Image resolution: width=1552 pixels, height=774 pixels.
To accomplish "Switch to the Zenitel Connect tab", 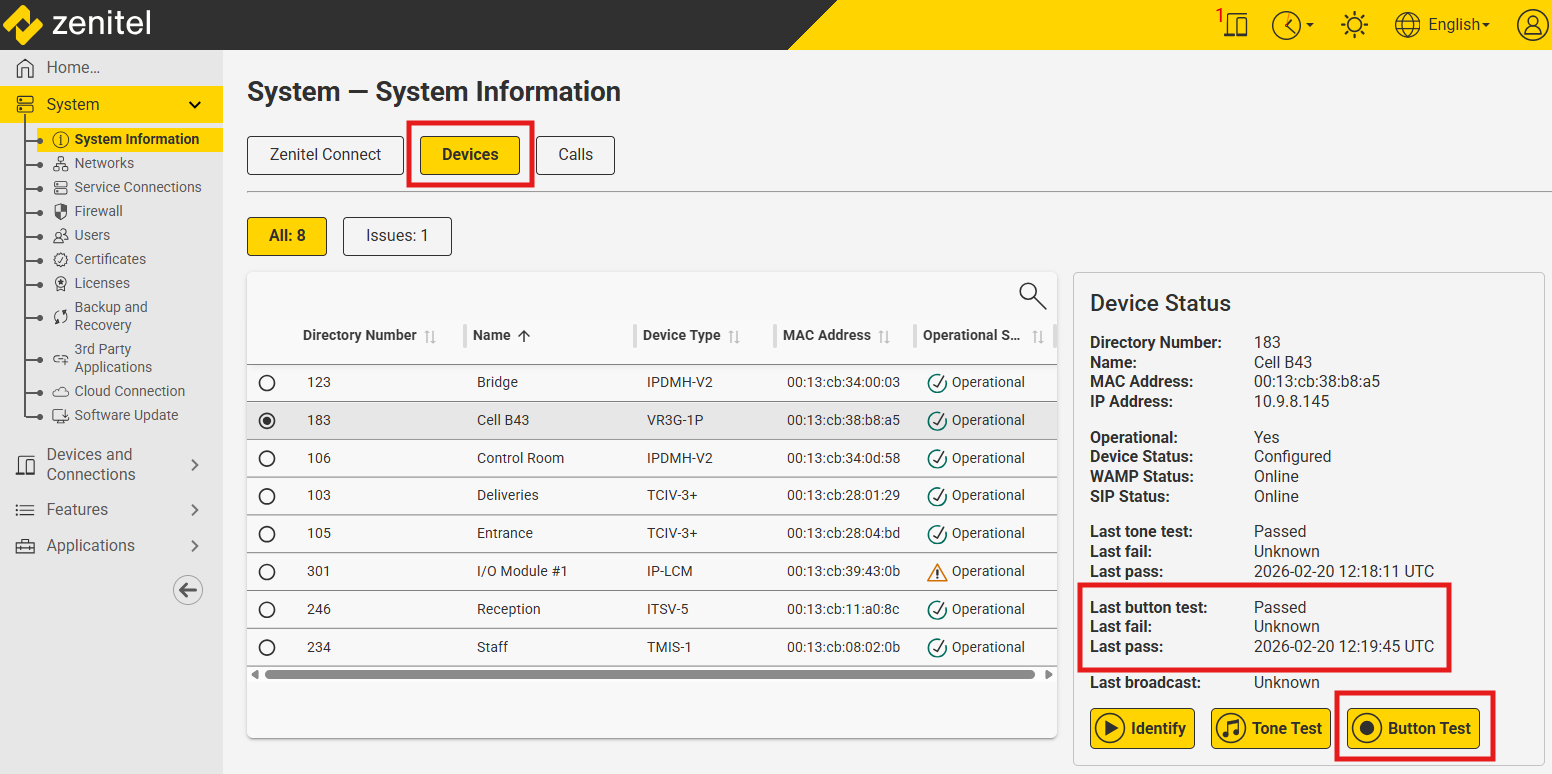I will (x=325, y=155).
